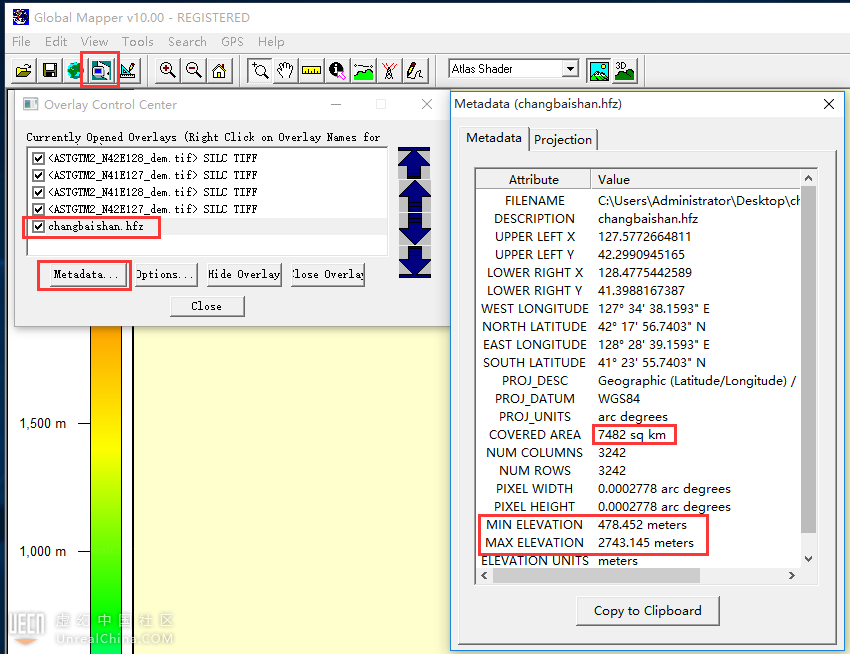Click the UPPER LEFT X value 127.5772664811
This screenshot has height=654, width=850.
[644, 237]
